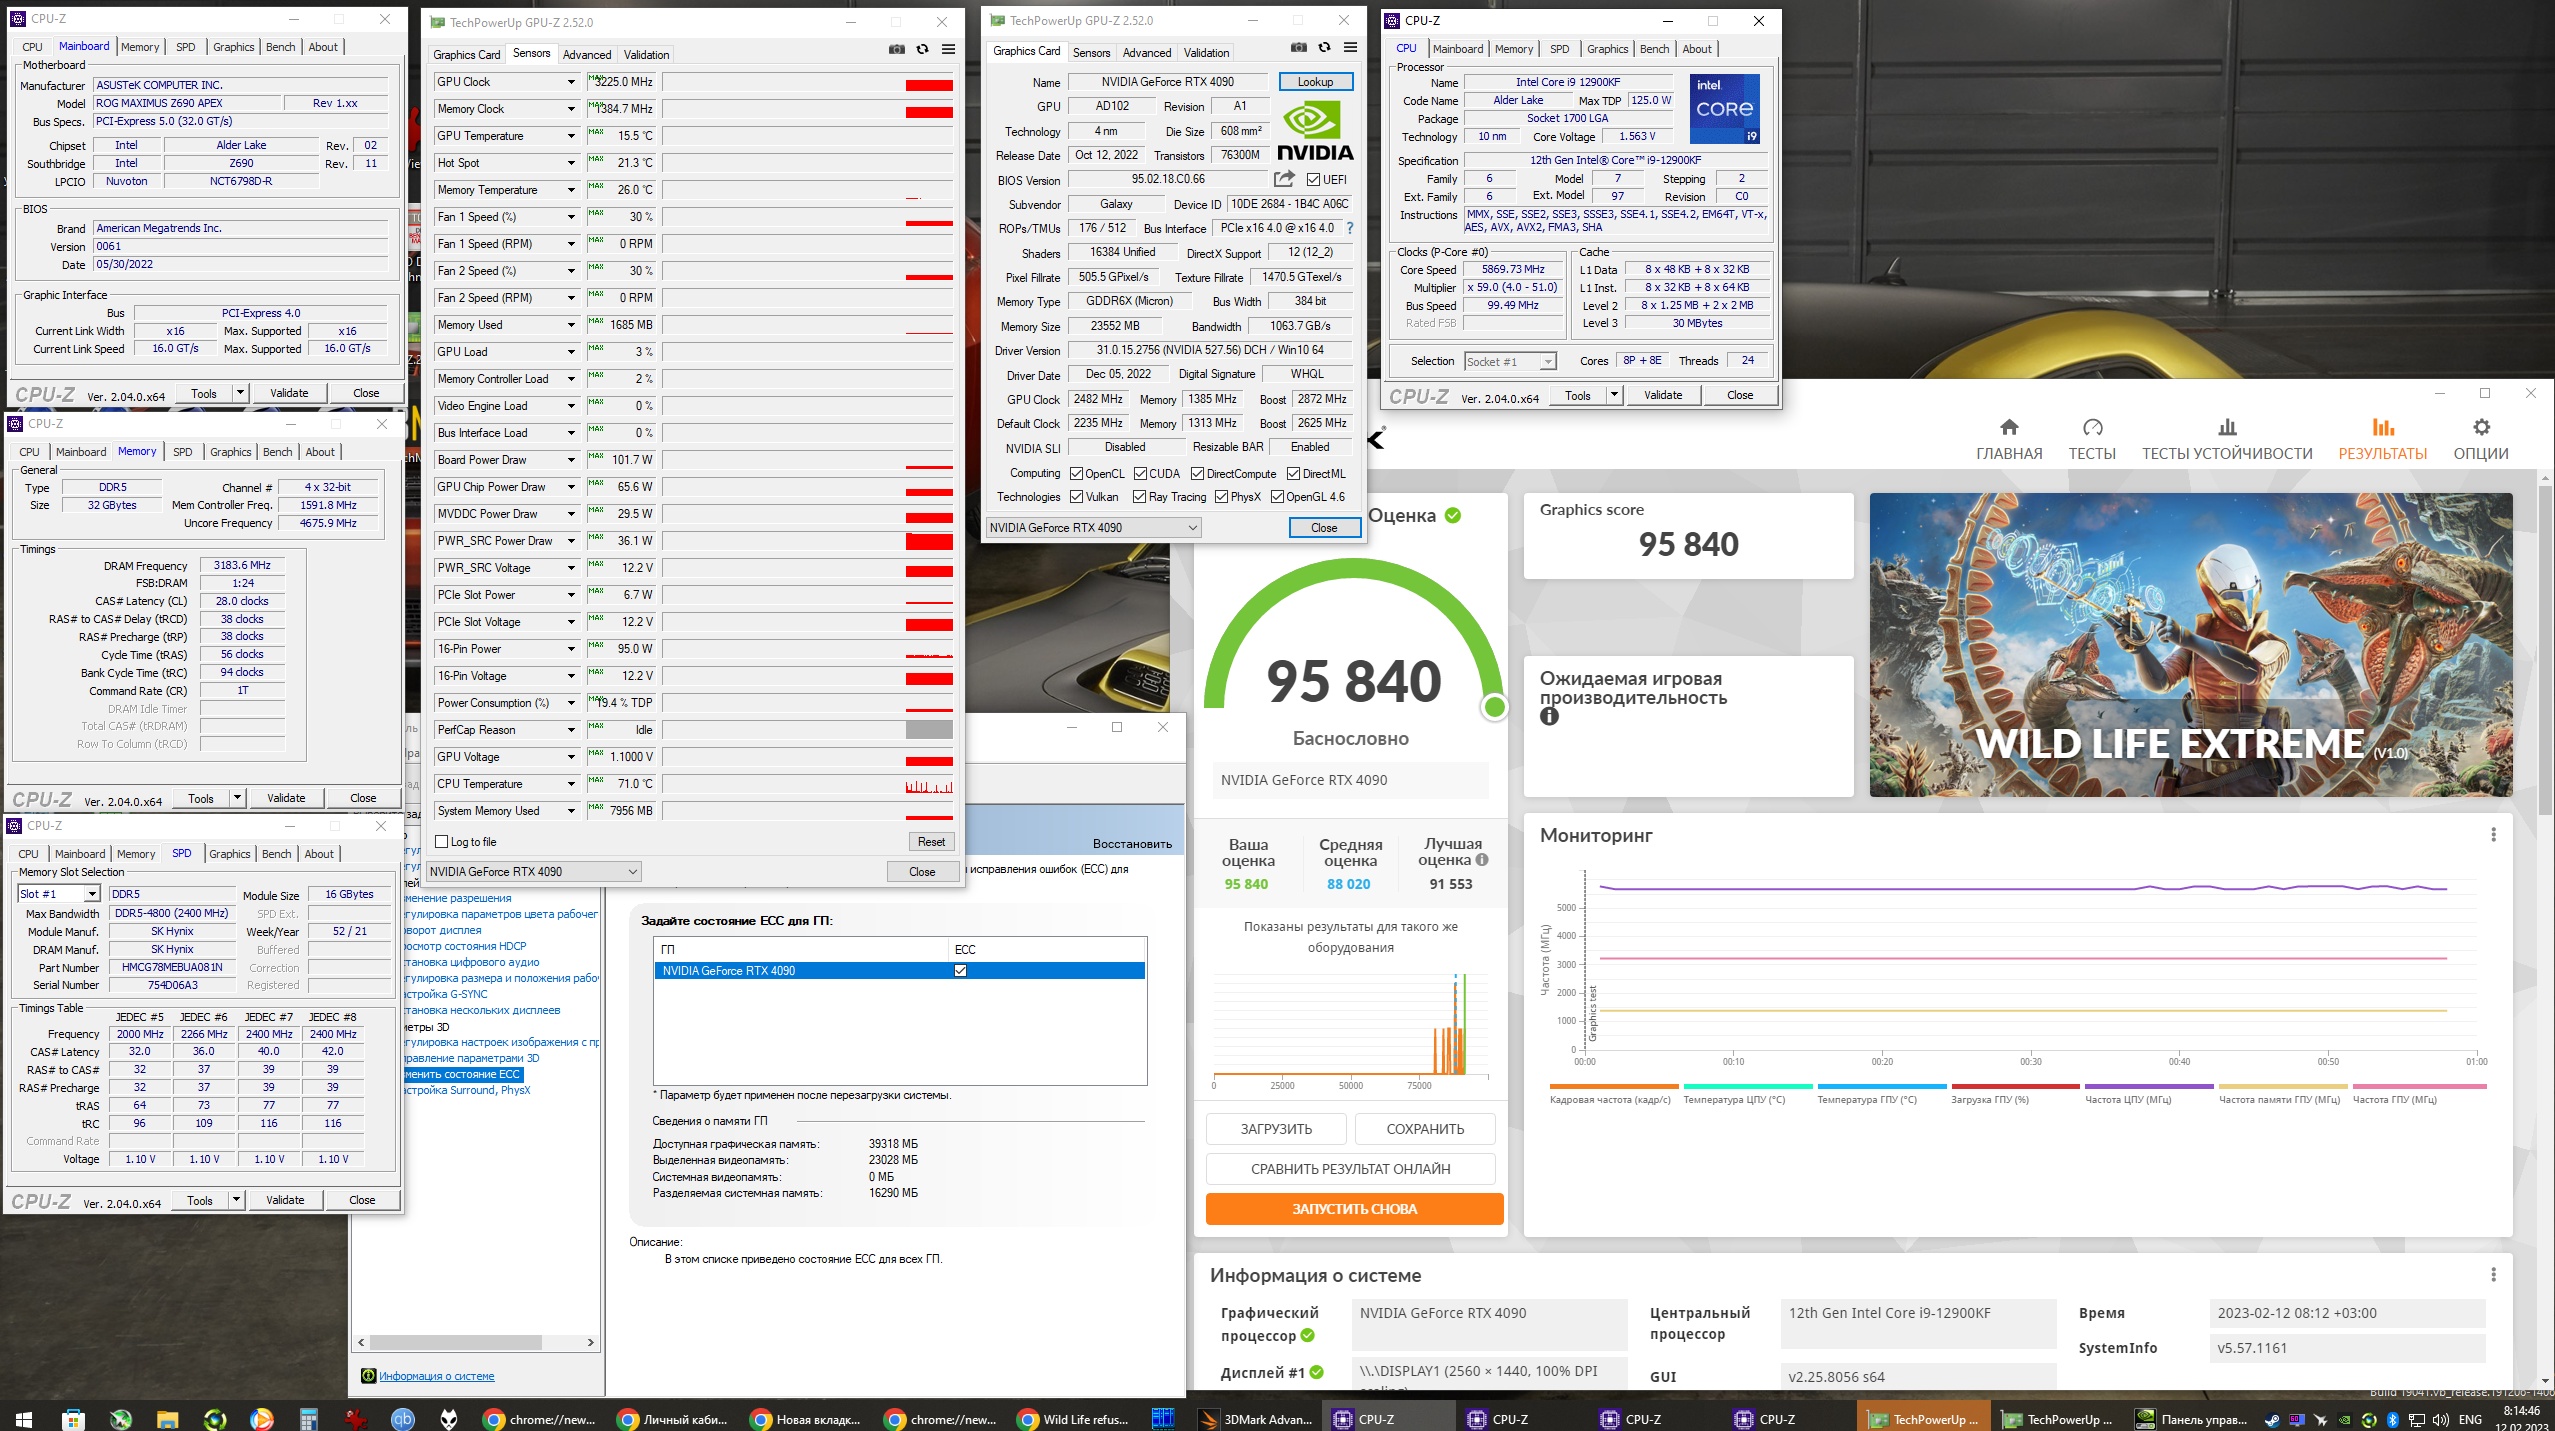Click the ЗАПУСТИТЬ СНОВА button
Viewport: 2555px width, 1431px height.
1354,1209
